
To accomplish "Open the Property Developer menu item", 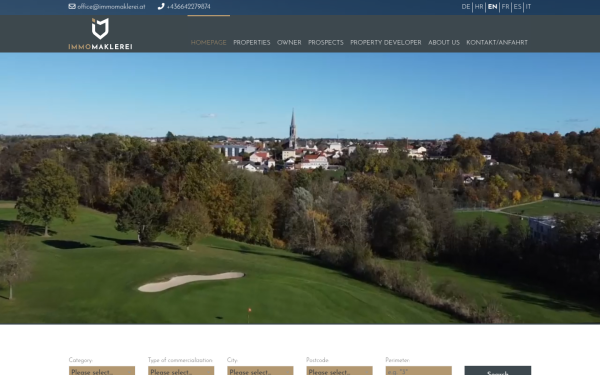I will [x=386, y=42].
